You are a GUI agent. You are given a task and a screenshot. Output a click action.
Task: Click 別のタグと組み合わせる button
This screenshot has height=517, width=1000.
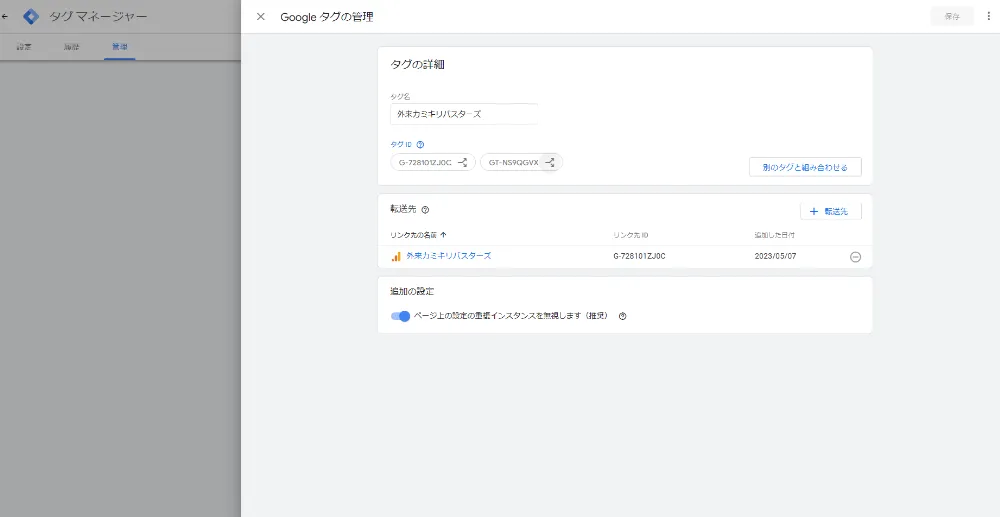(805, 168)
